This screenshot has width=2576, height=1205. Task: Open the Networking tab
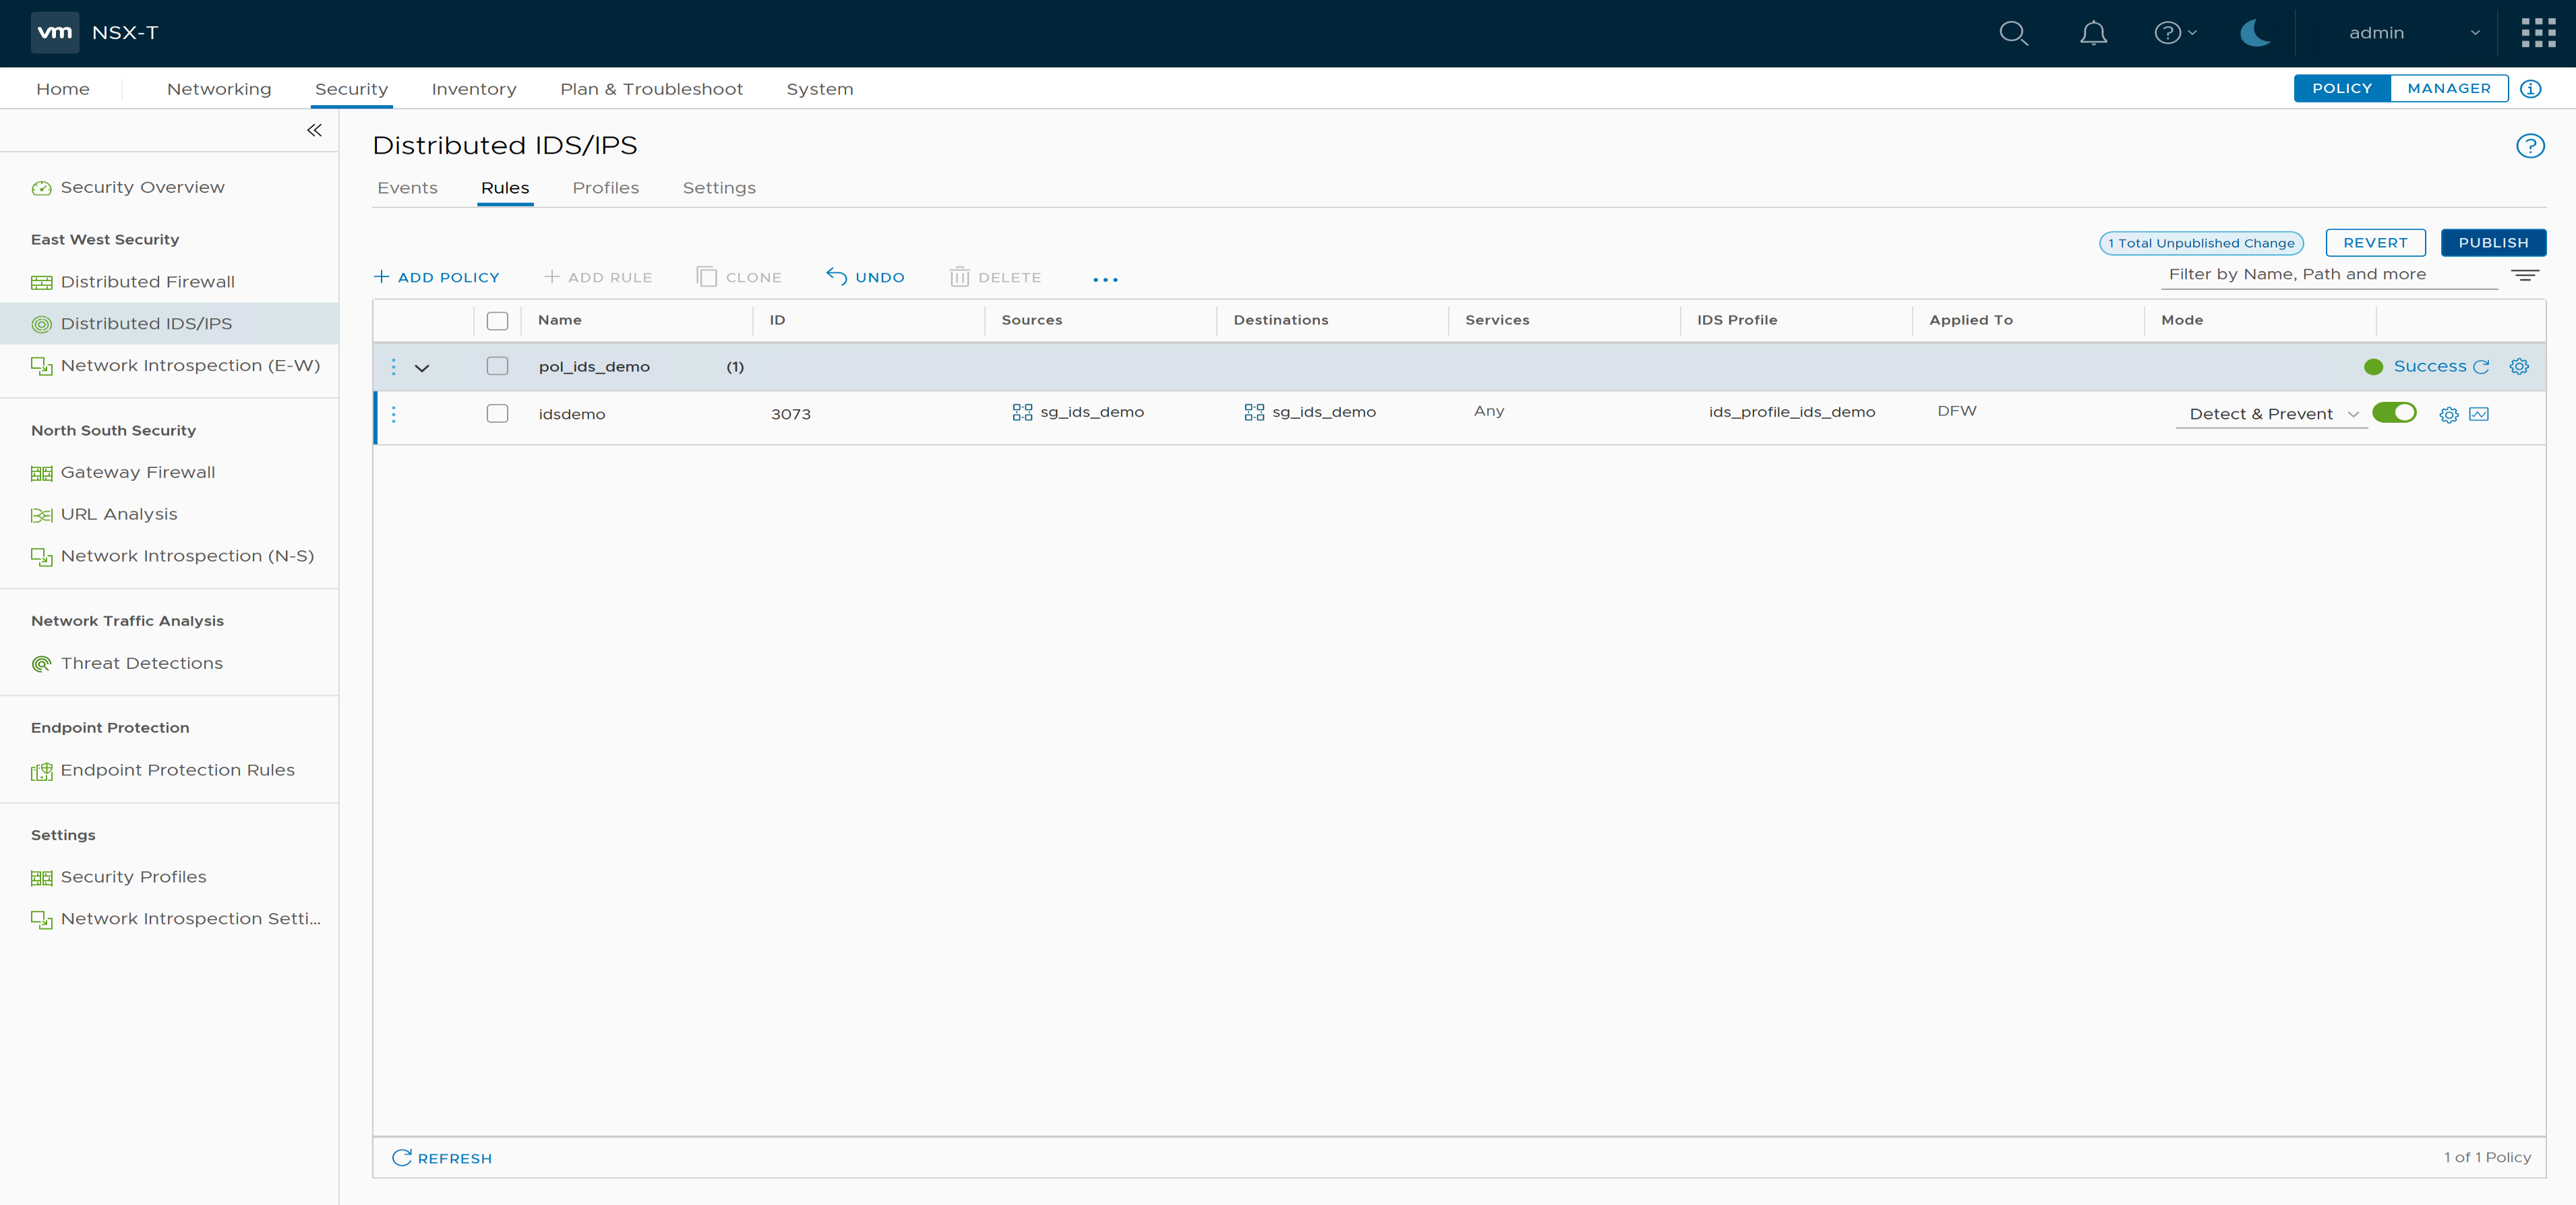(219, 89)
